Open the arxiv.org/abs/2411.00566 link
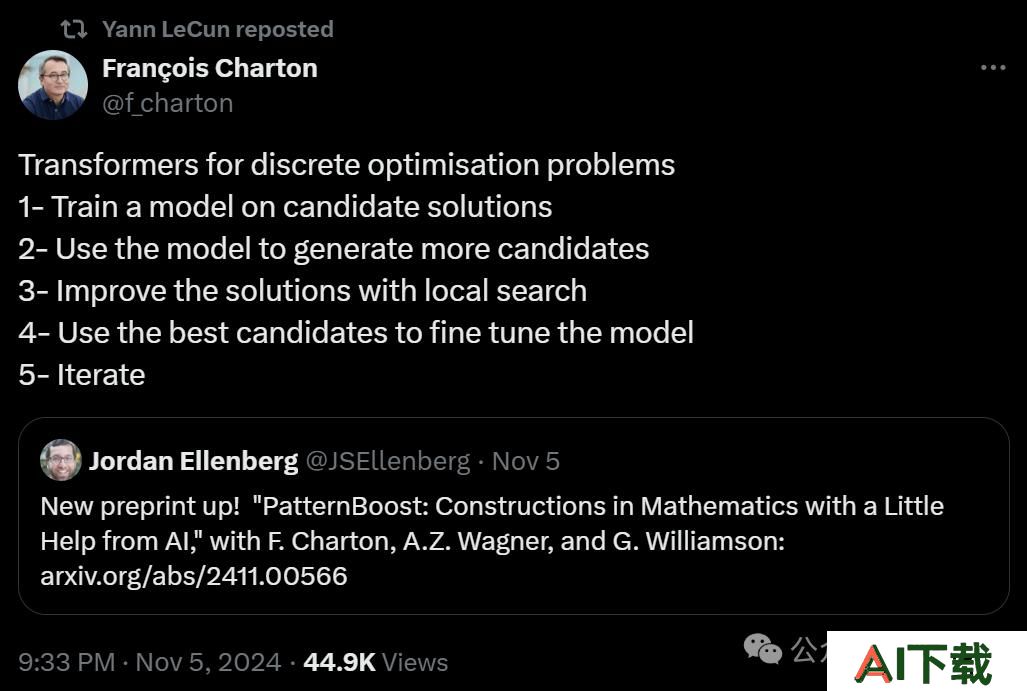The height and width of the screenshot is (691, 1027). (194, 576)
